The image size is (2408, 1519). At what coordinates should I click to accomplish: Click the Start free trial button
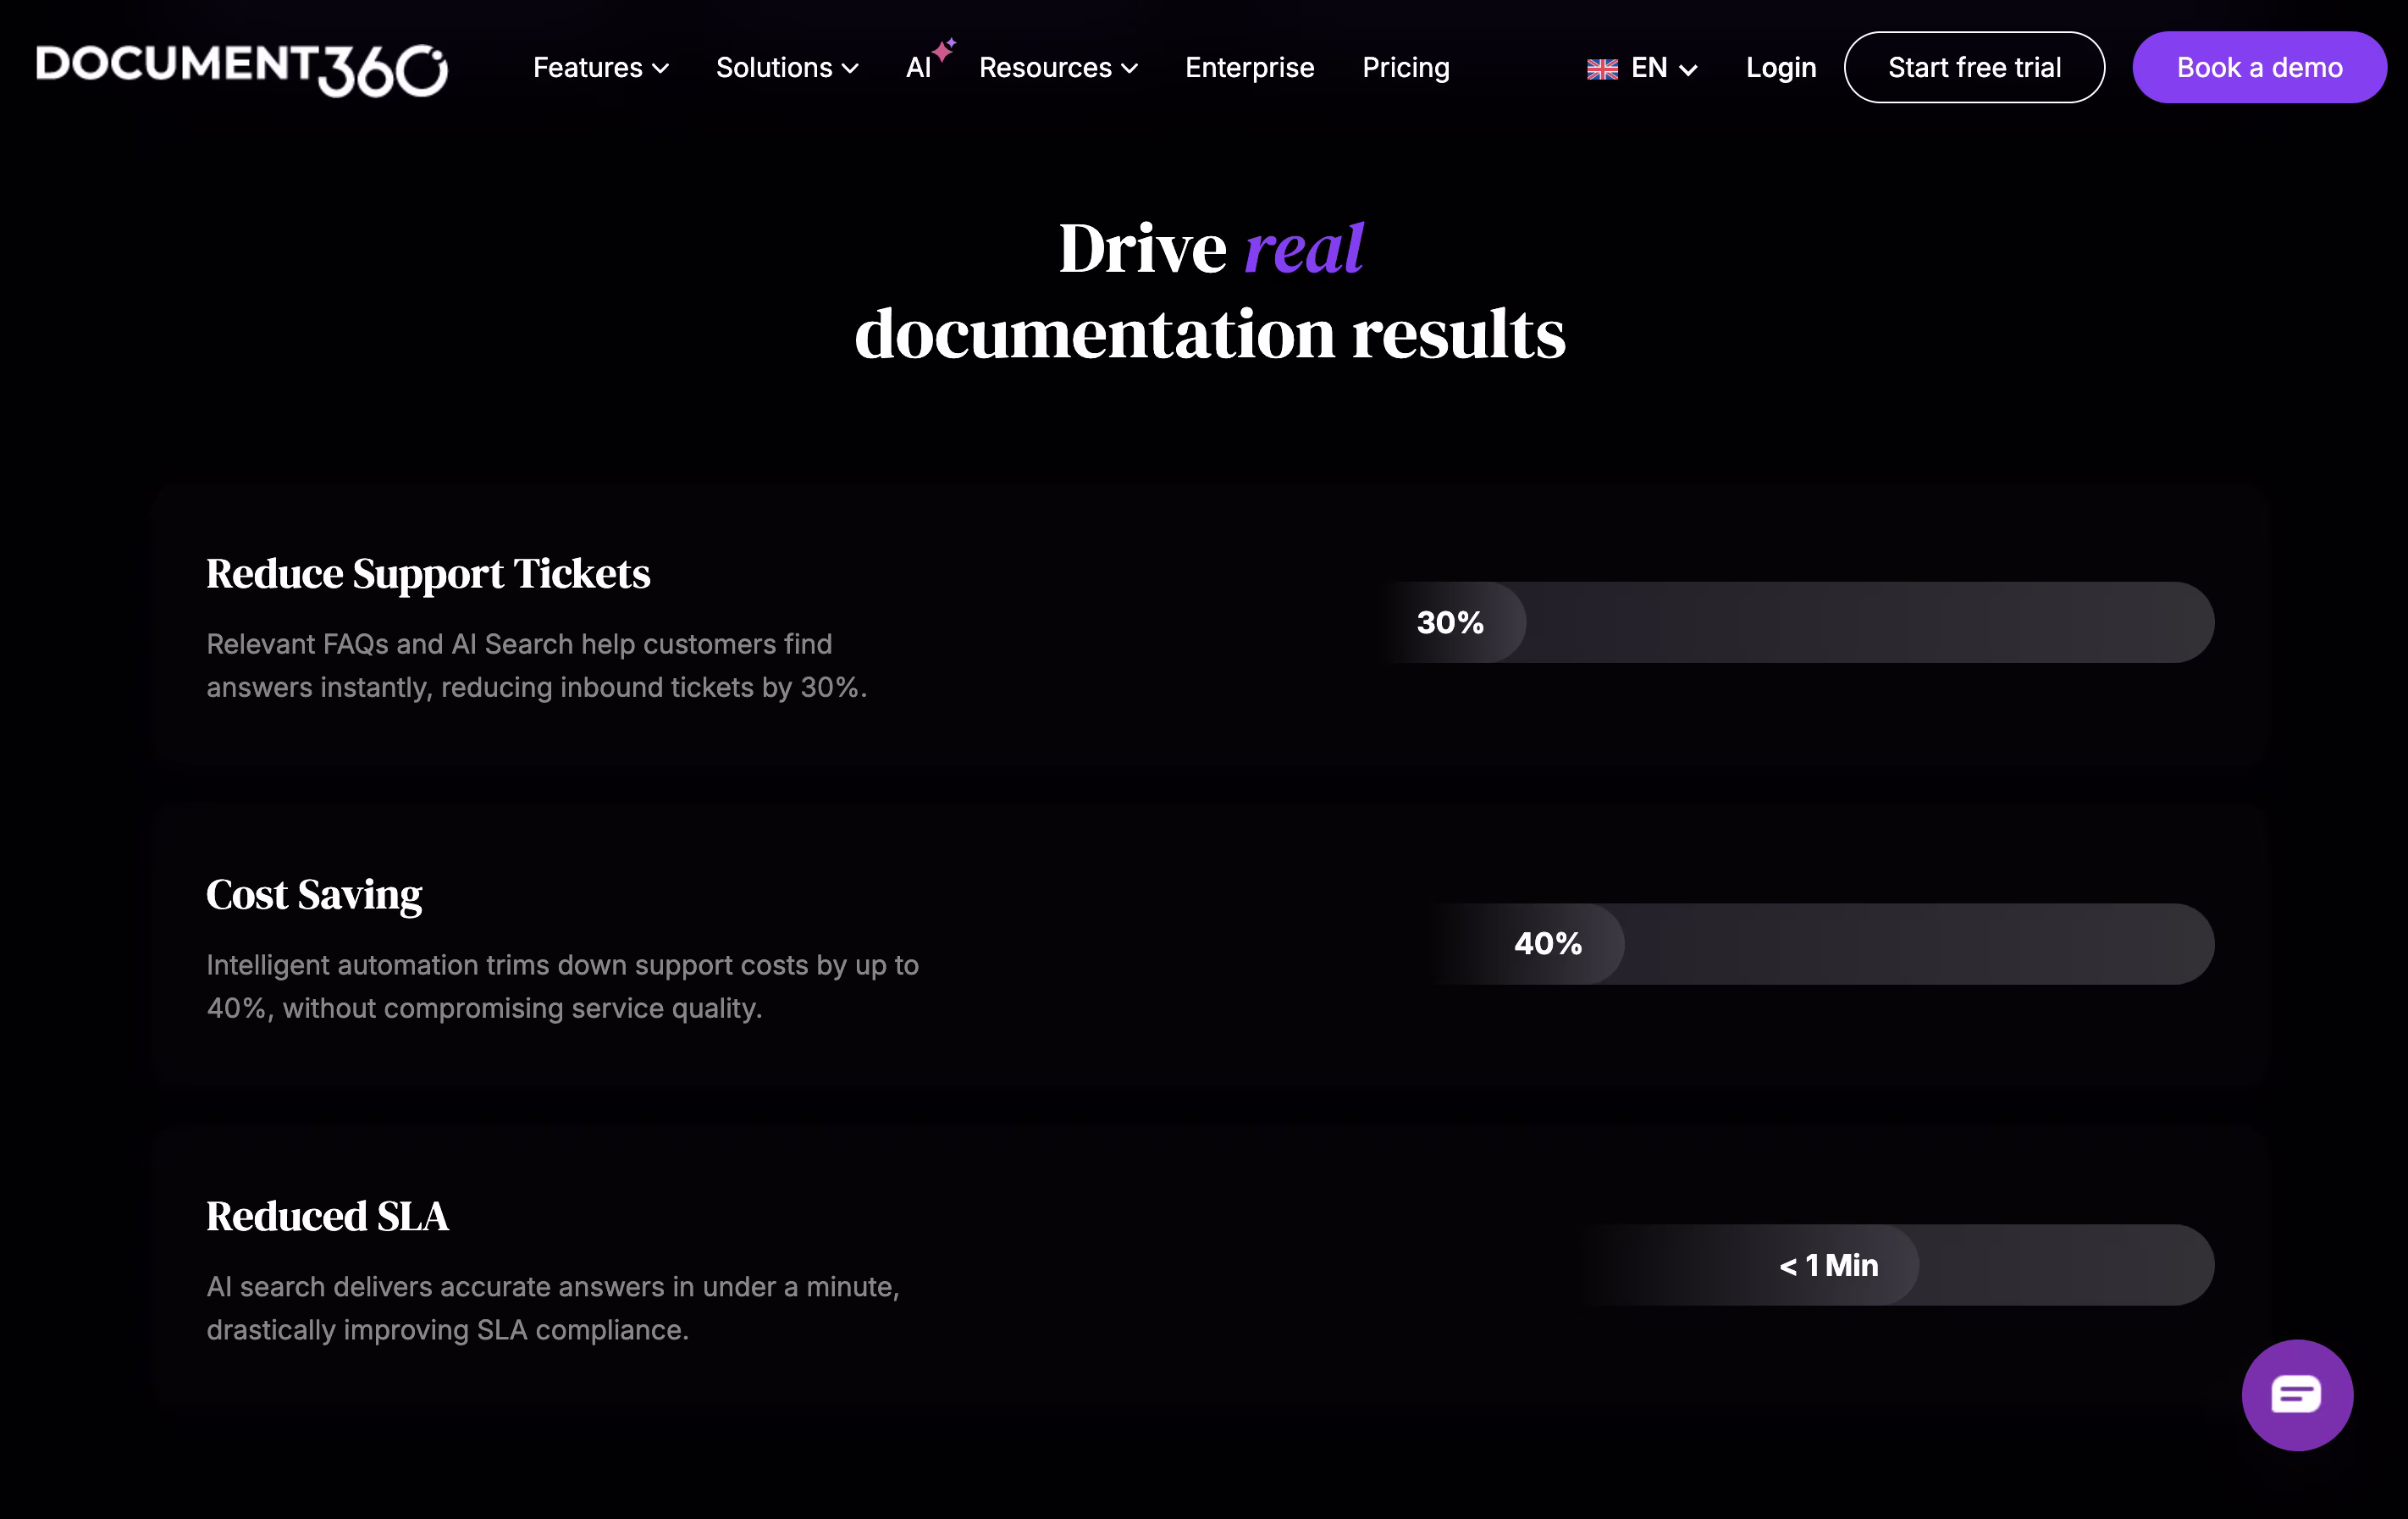(x=1974, y=67)
